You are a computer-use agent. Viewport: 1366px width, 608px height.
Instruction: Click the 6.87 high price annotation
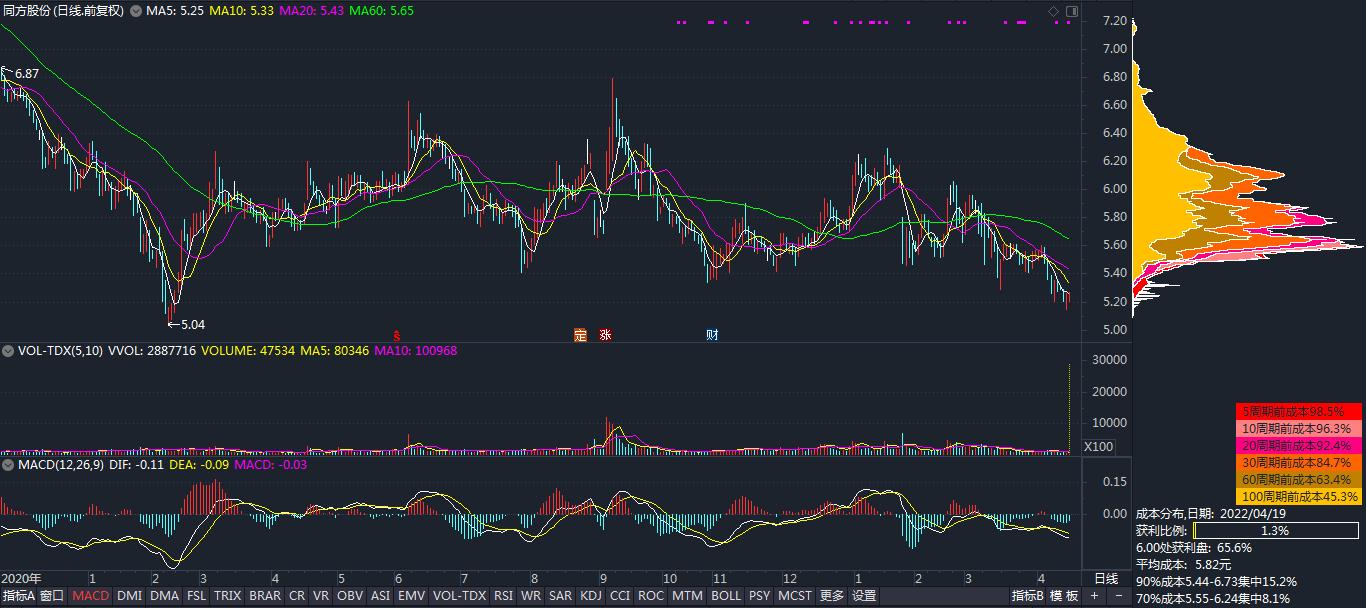27,74
